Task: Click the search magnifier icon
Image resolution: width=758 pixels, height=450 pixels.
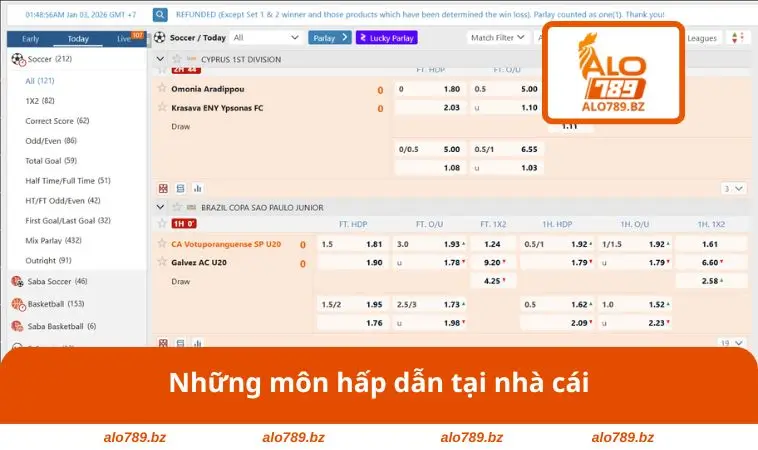Action: 160,15
